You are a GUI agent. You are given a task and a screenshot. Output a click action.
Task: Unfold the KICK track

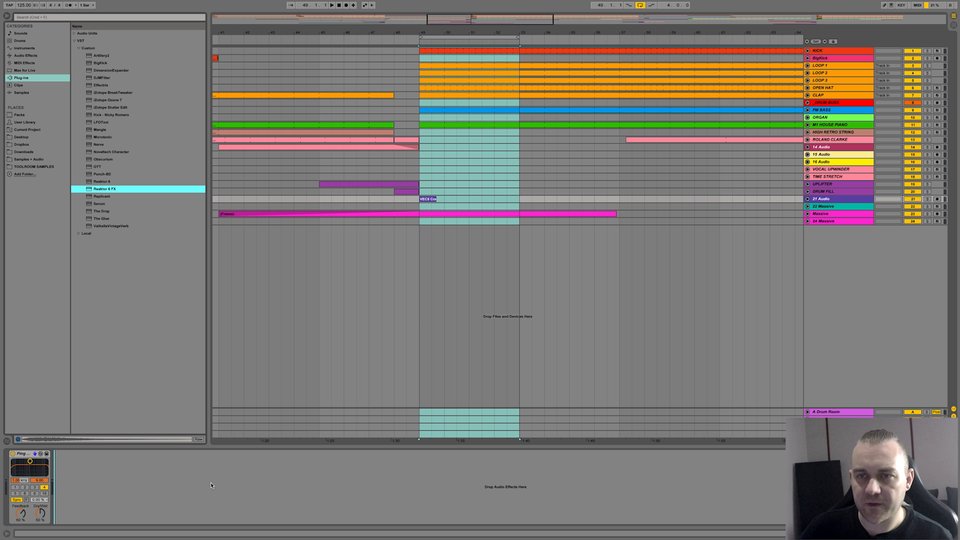click(808, 51)
